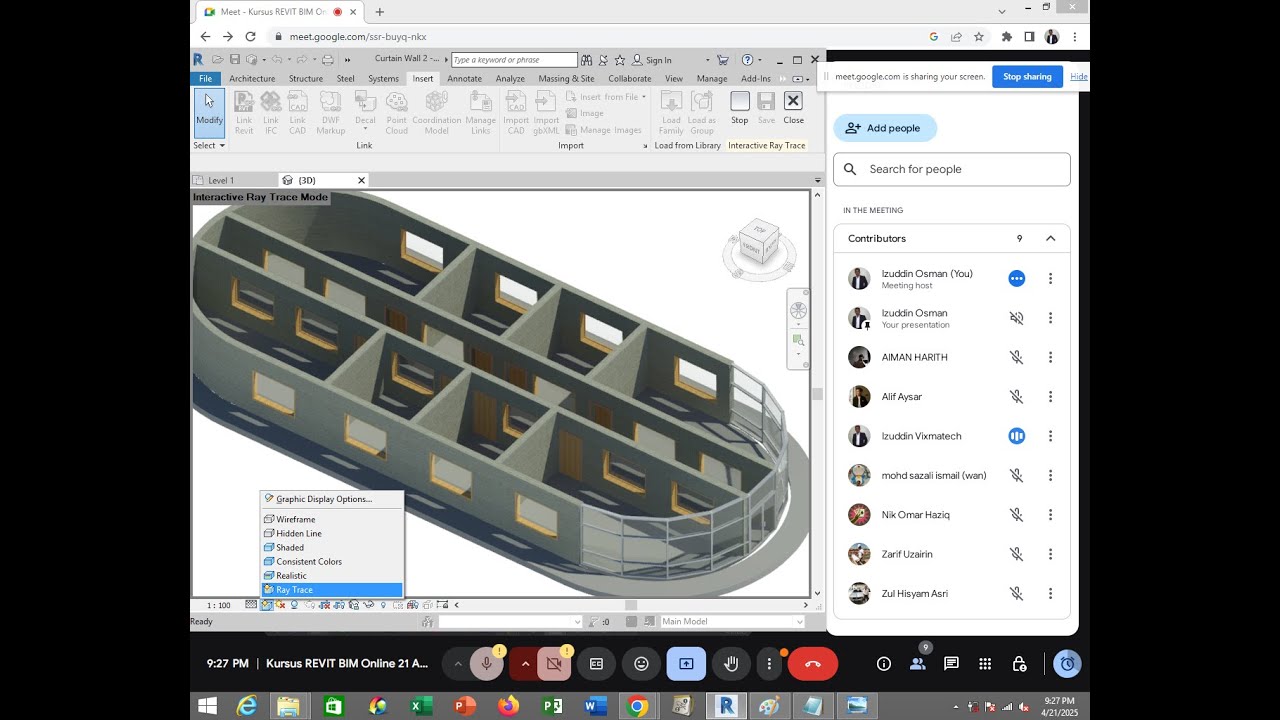The image size is (1280, 720).
Task: Open the Annotate ribbon tab
Action: pos(464,78)
